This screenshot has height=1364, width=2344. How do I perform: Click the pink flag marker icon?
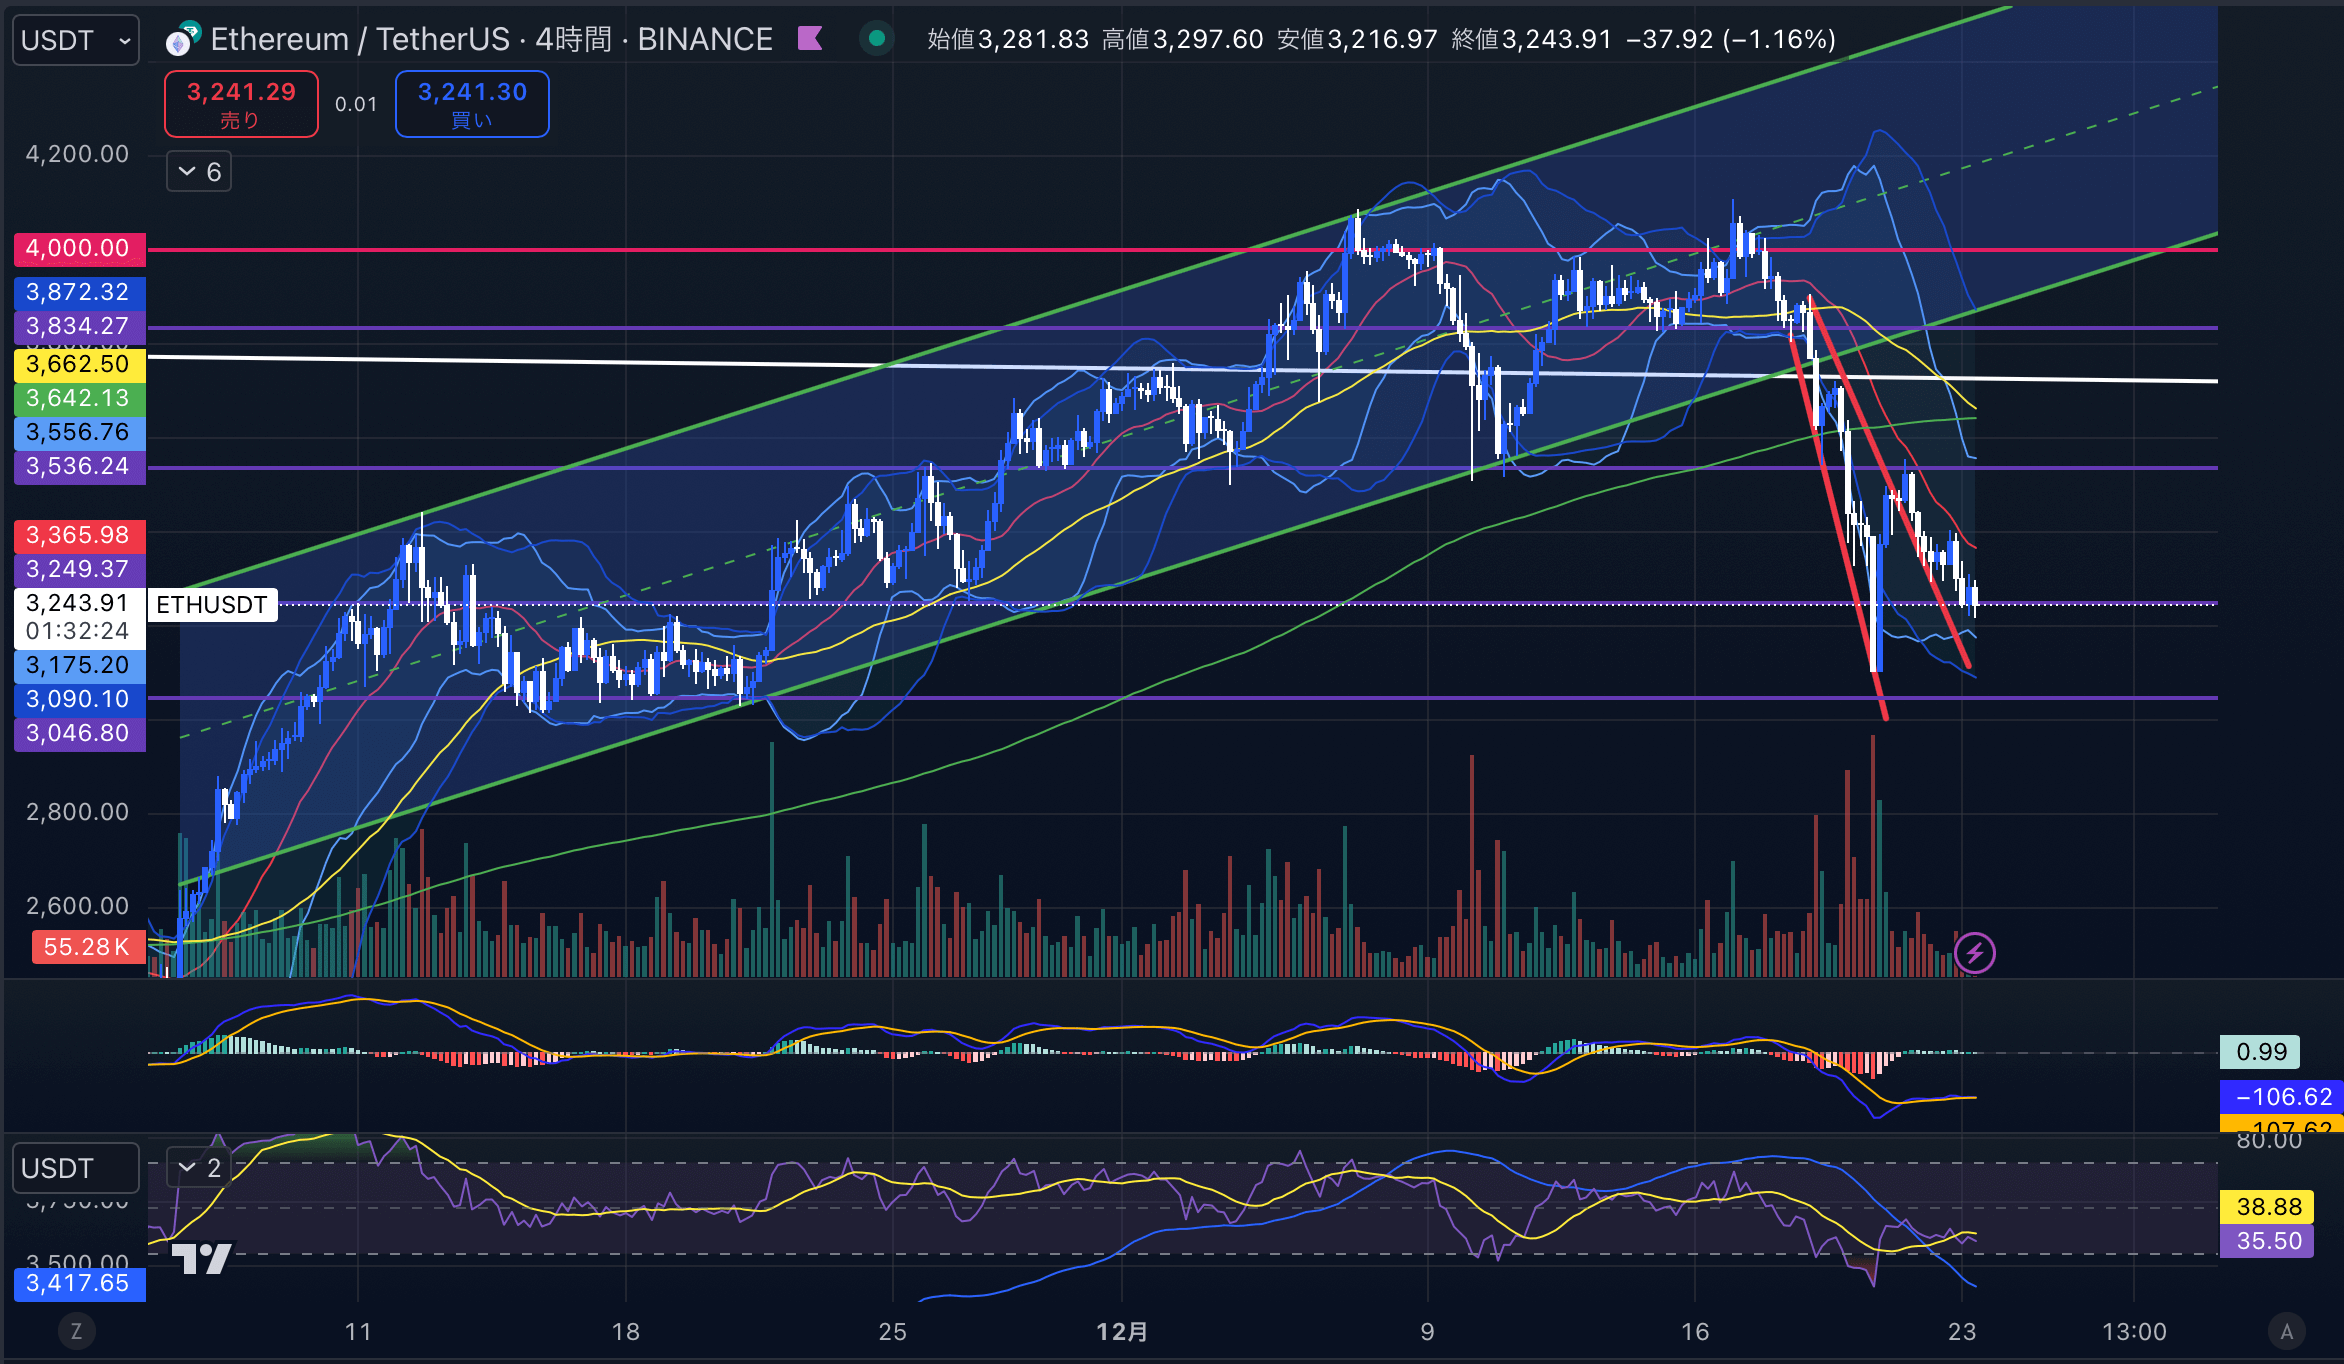point(810,39)
